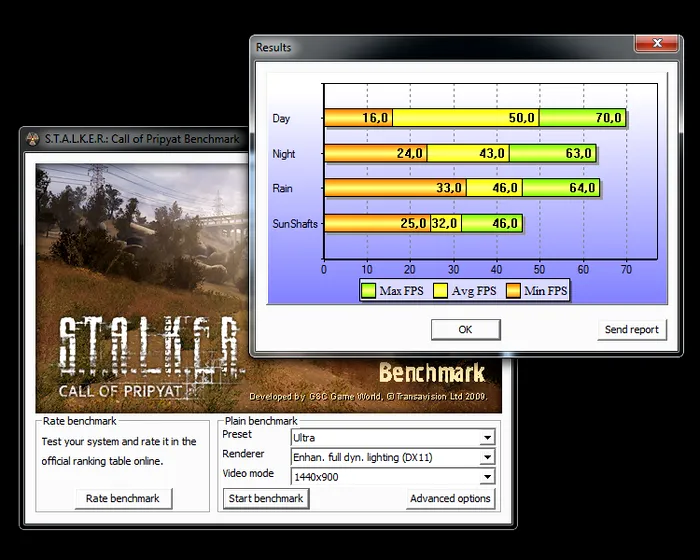The width and height of the screenshot is (700, 560).
Task: Click the Day 50,0 avg FPS bar
Action: [466, 118]
